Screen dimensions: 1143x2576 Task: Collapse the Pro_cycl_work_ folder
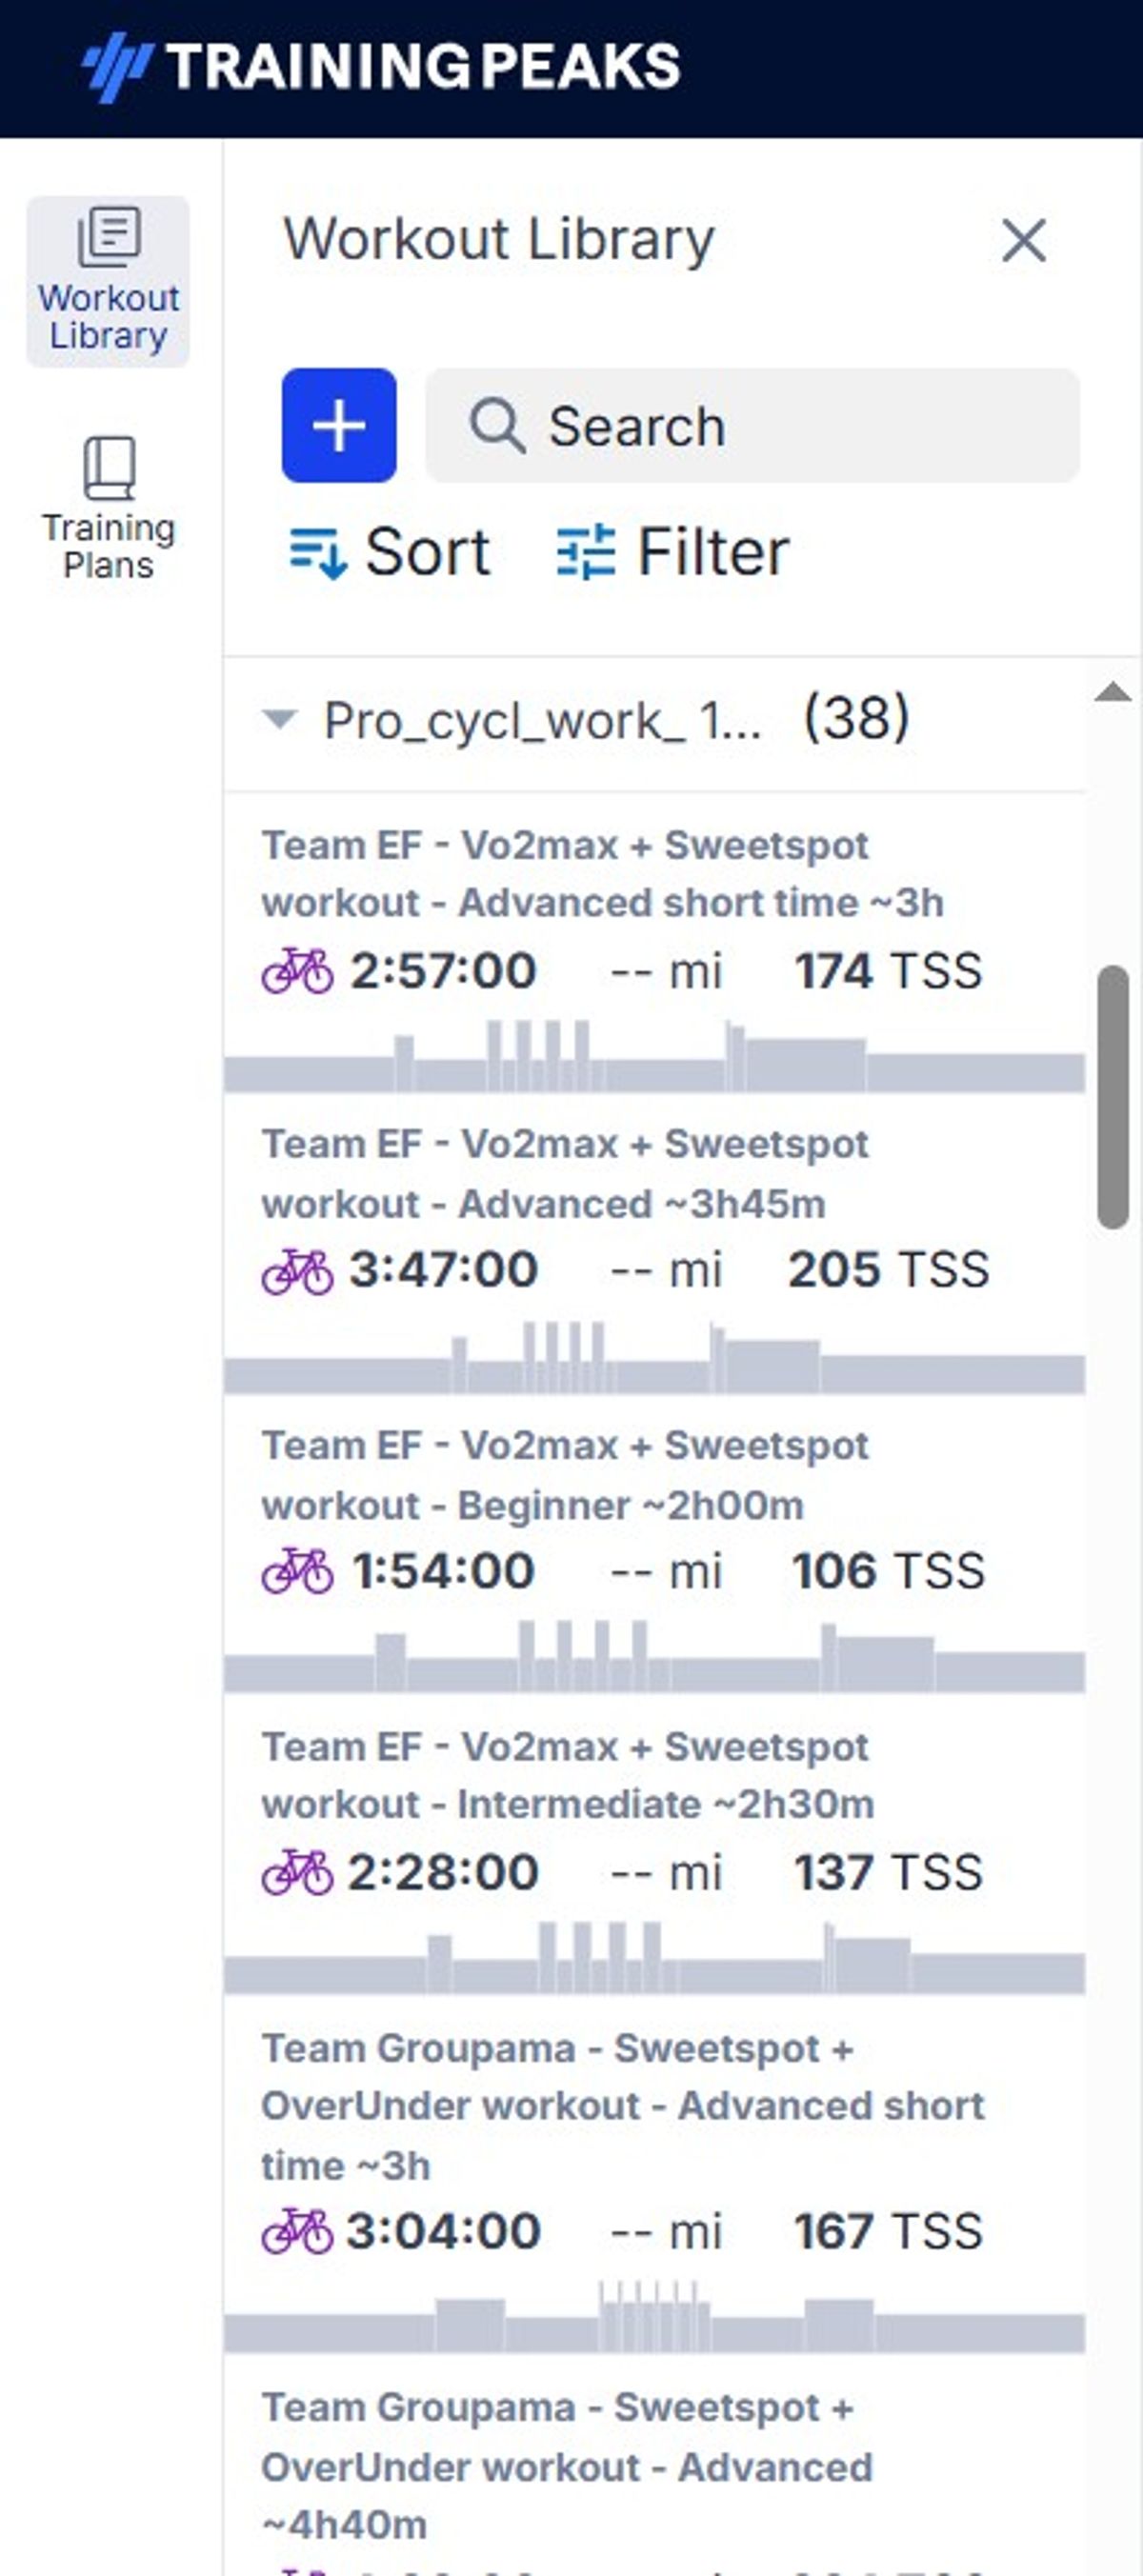(279, 719)
